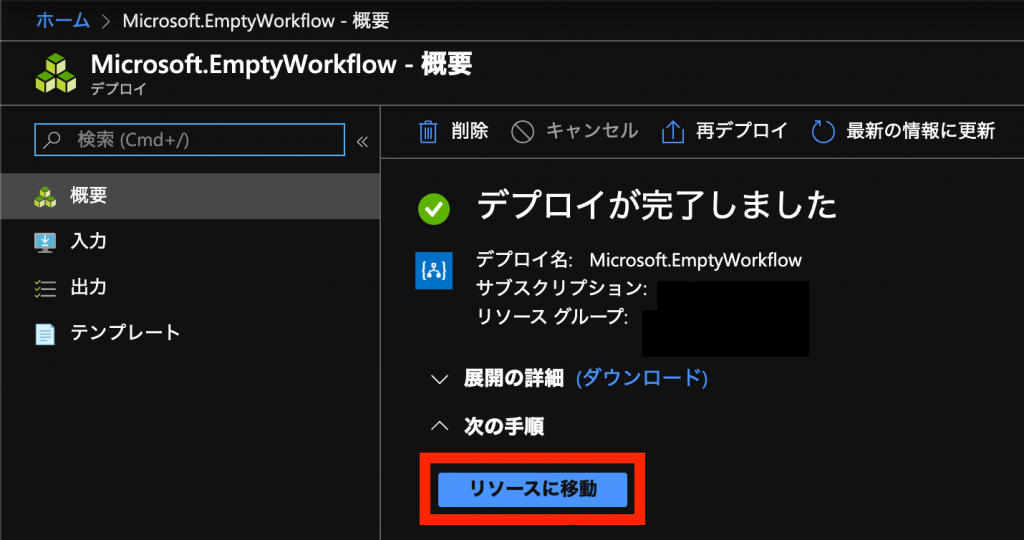This screenshot has height=540, width=1024.
Task: Click the デプロイが完了しました heading
Action: 657,206
